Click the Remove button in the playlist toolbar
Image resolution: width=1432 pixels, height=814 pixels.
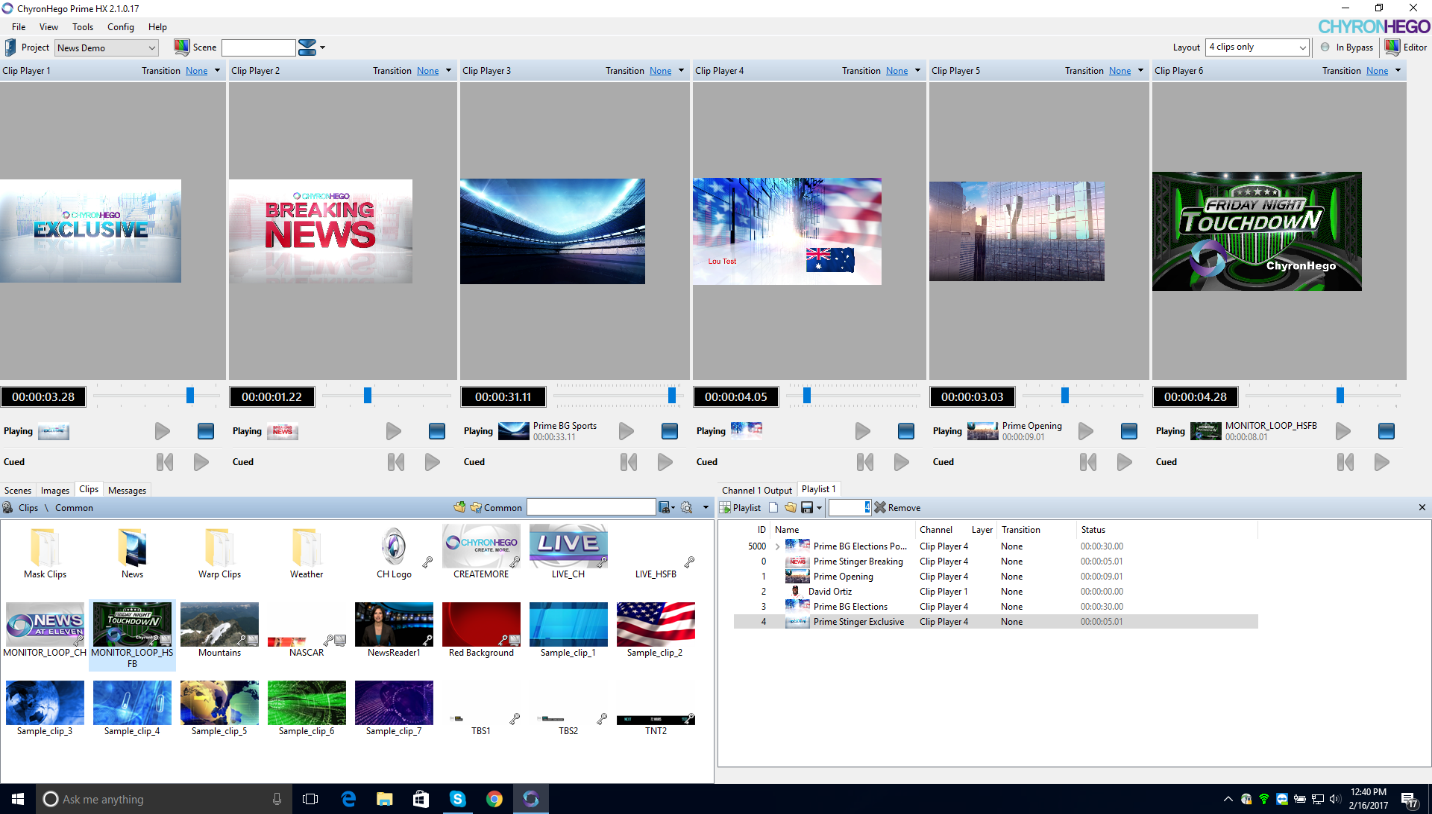[897, 508]
